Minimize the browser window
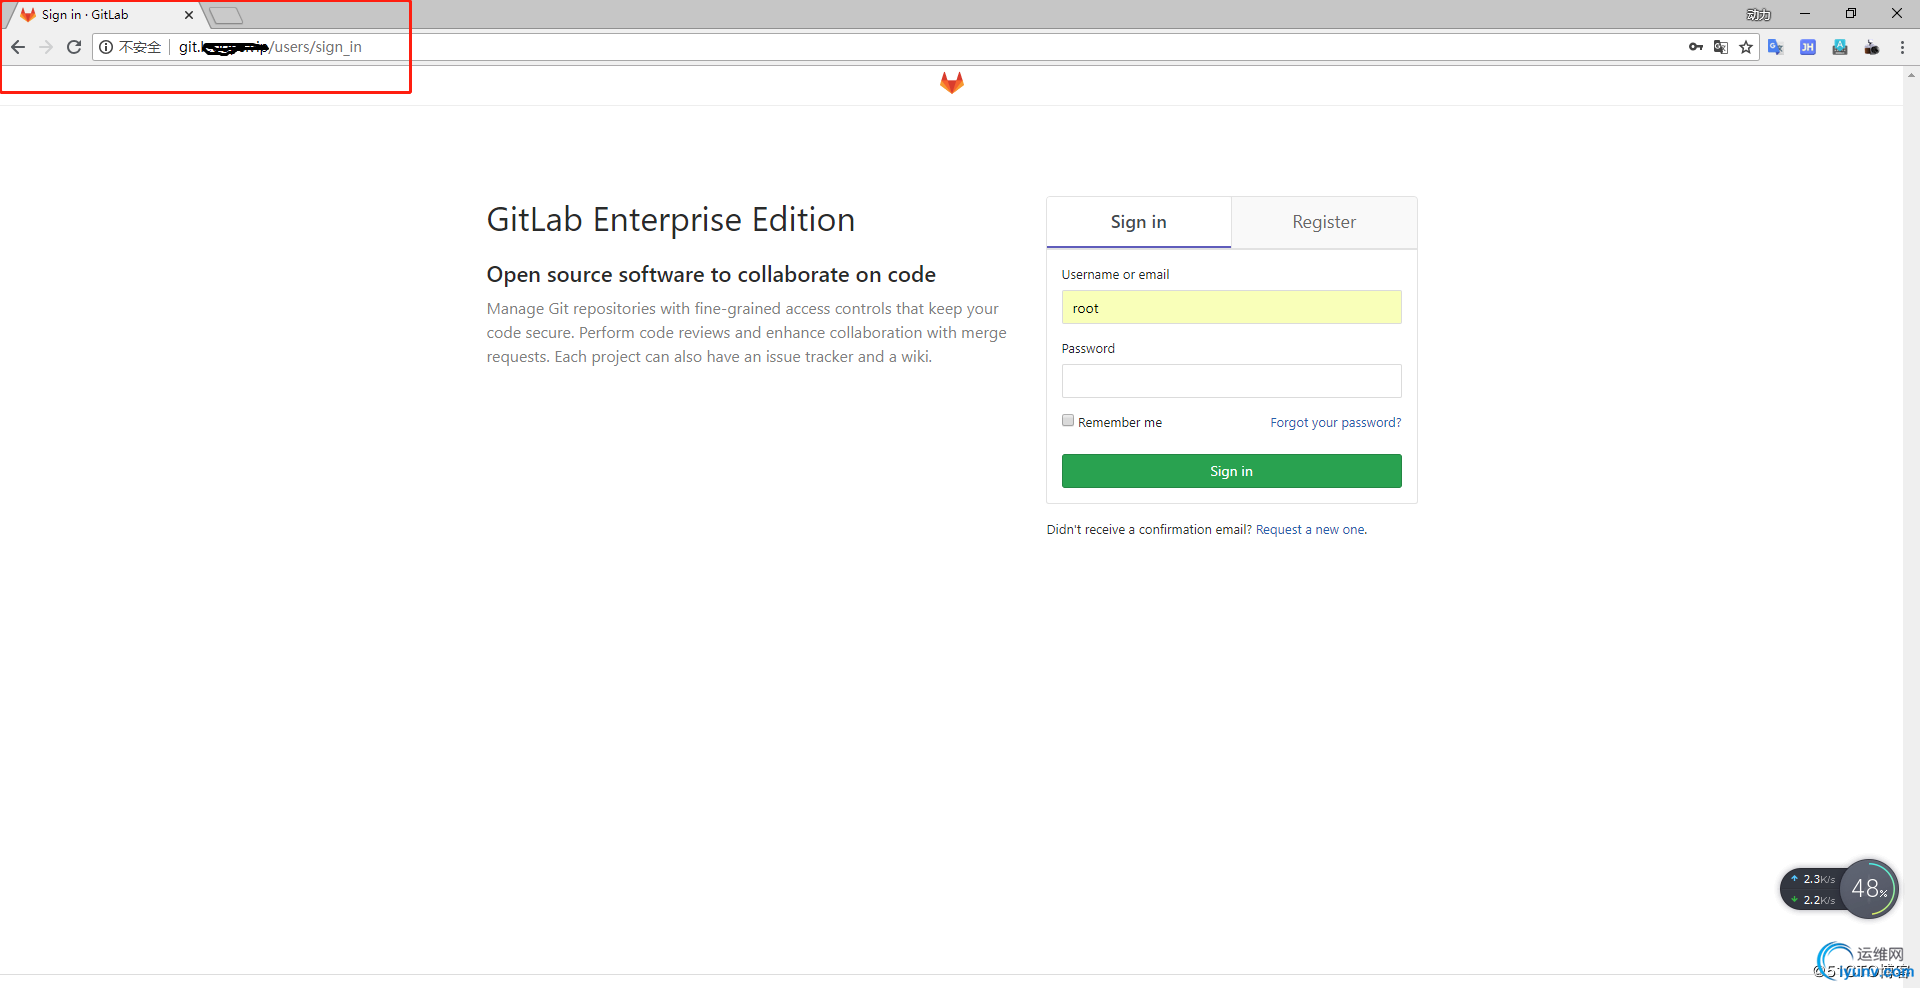 pyautogui.click(x=1805, y=14)
